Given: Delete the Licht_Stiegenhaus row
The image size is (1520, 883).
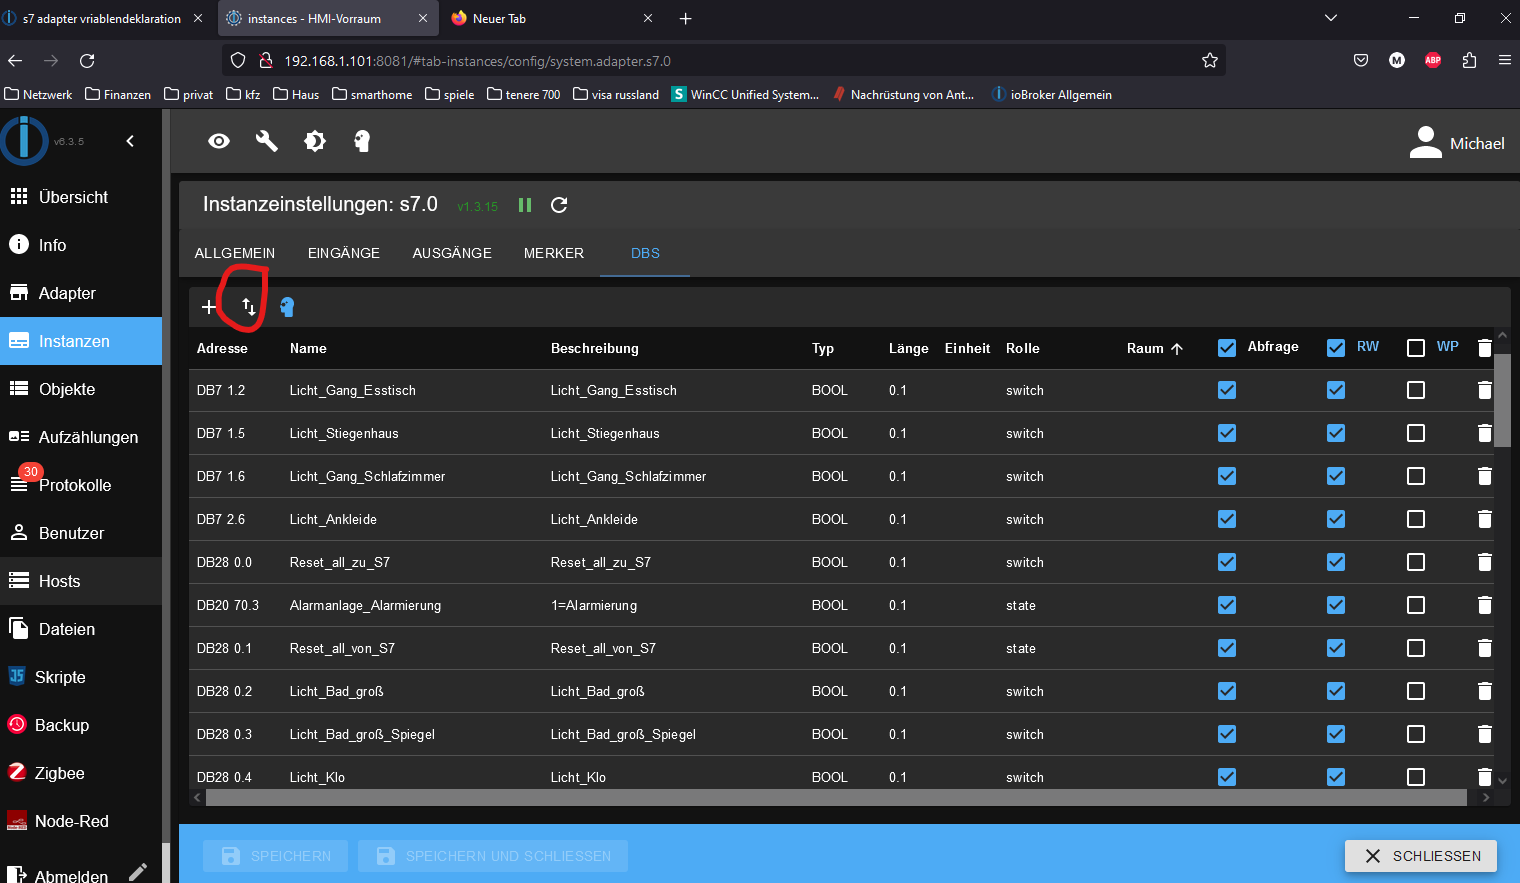Looking at the screenshot, I should (1485, 433).
